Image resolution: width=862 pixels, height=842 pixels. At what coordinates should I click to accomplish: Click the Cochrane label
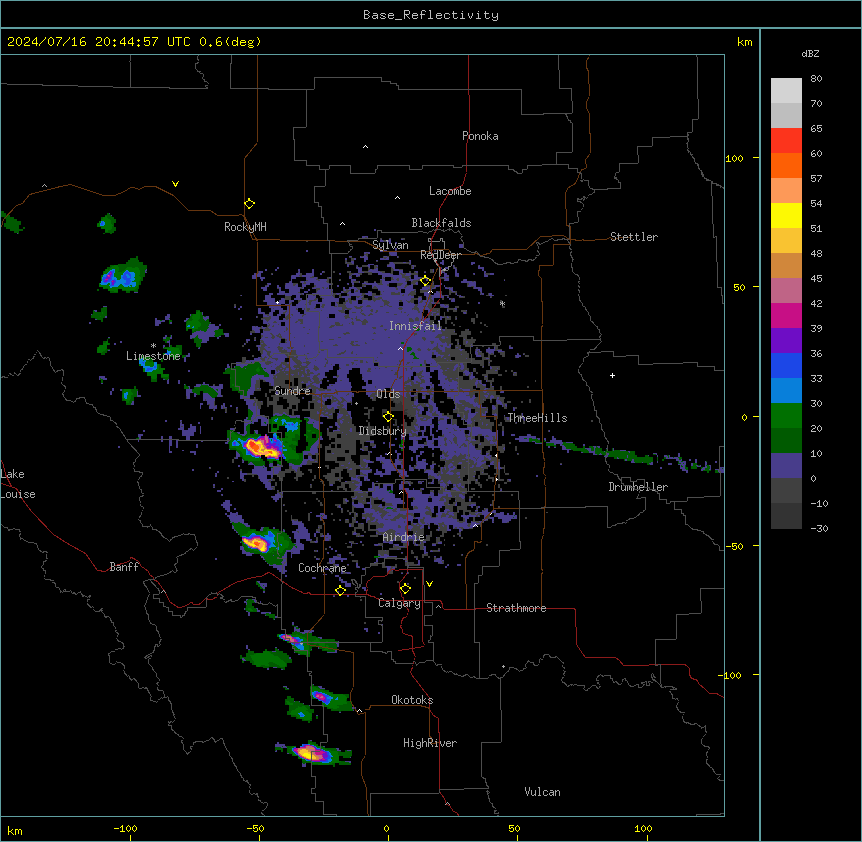point(322,568)
